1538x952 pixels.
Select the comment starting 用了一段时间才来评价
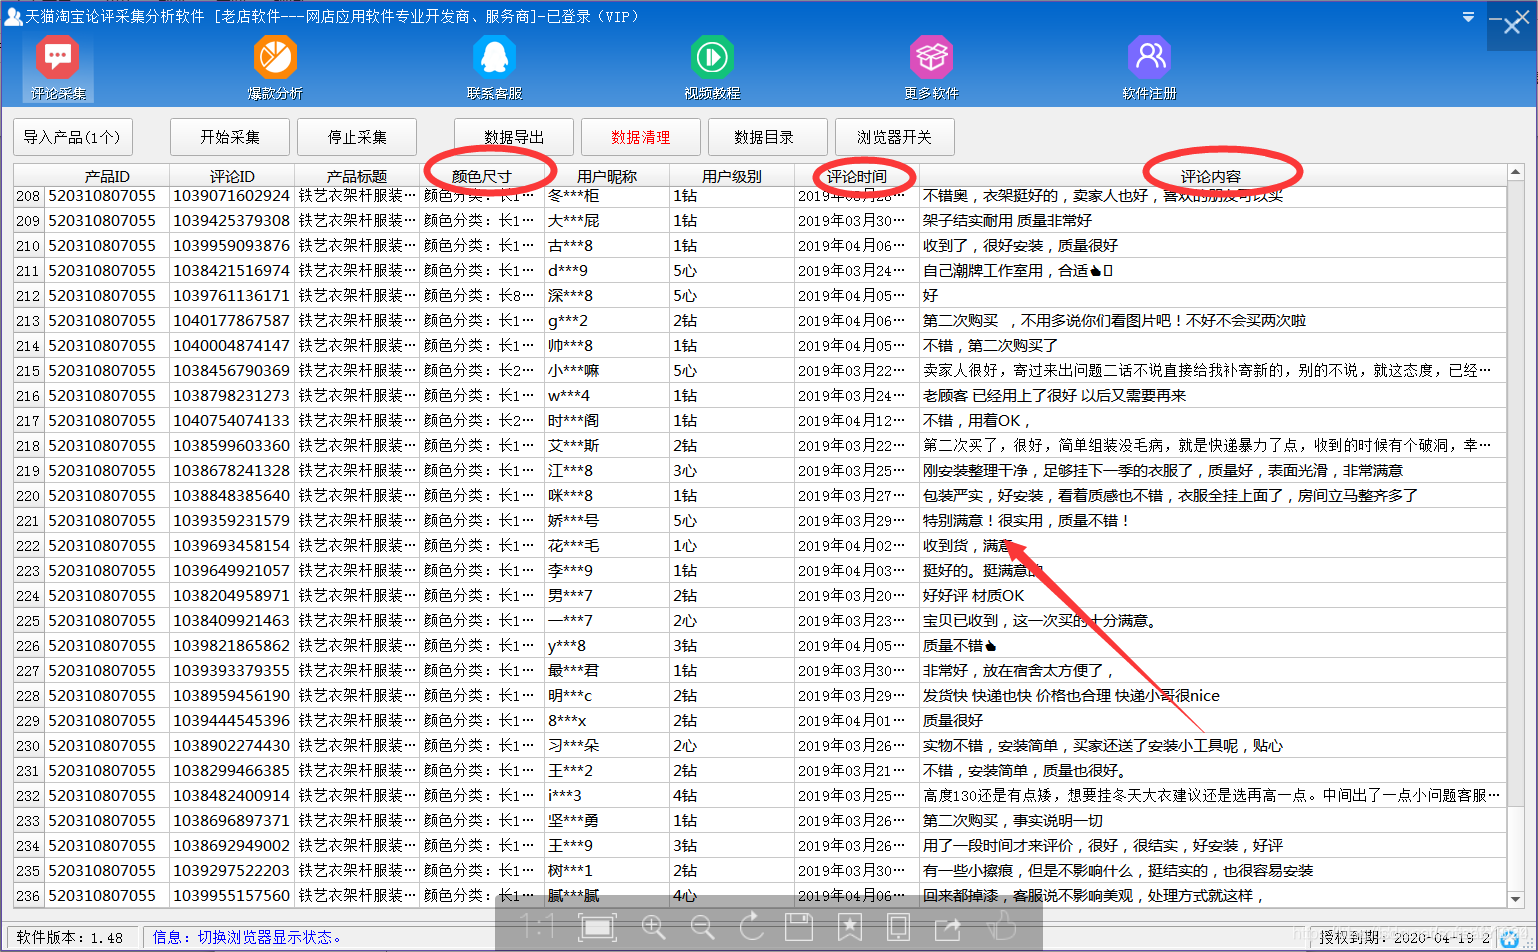(x=1213, y=846)
